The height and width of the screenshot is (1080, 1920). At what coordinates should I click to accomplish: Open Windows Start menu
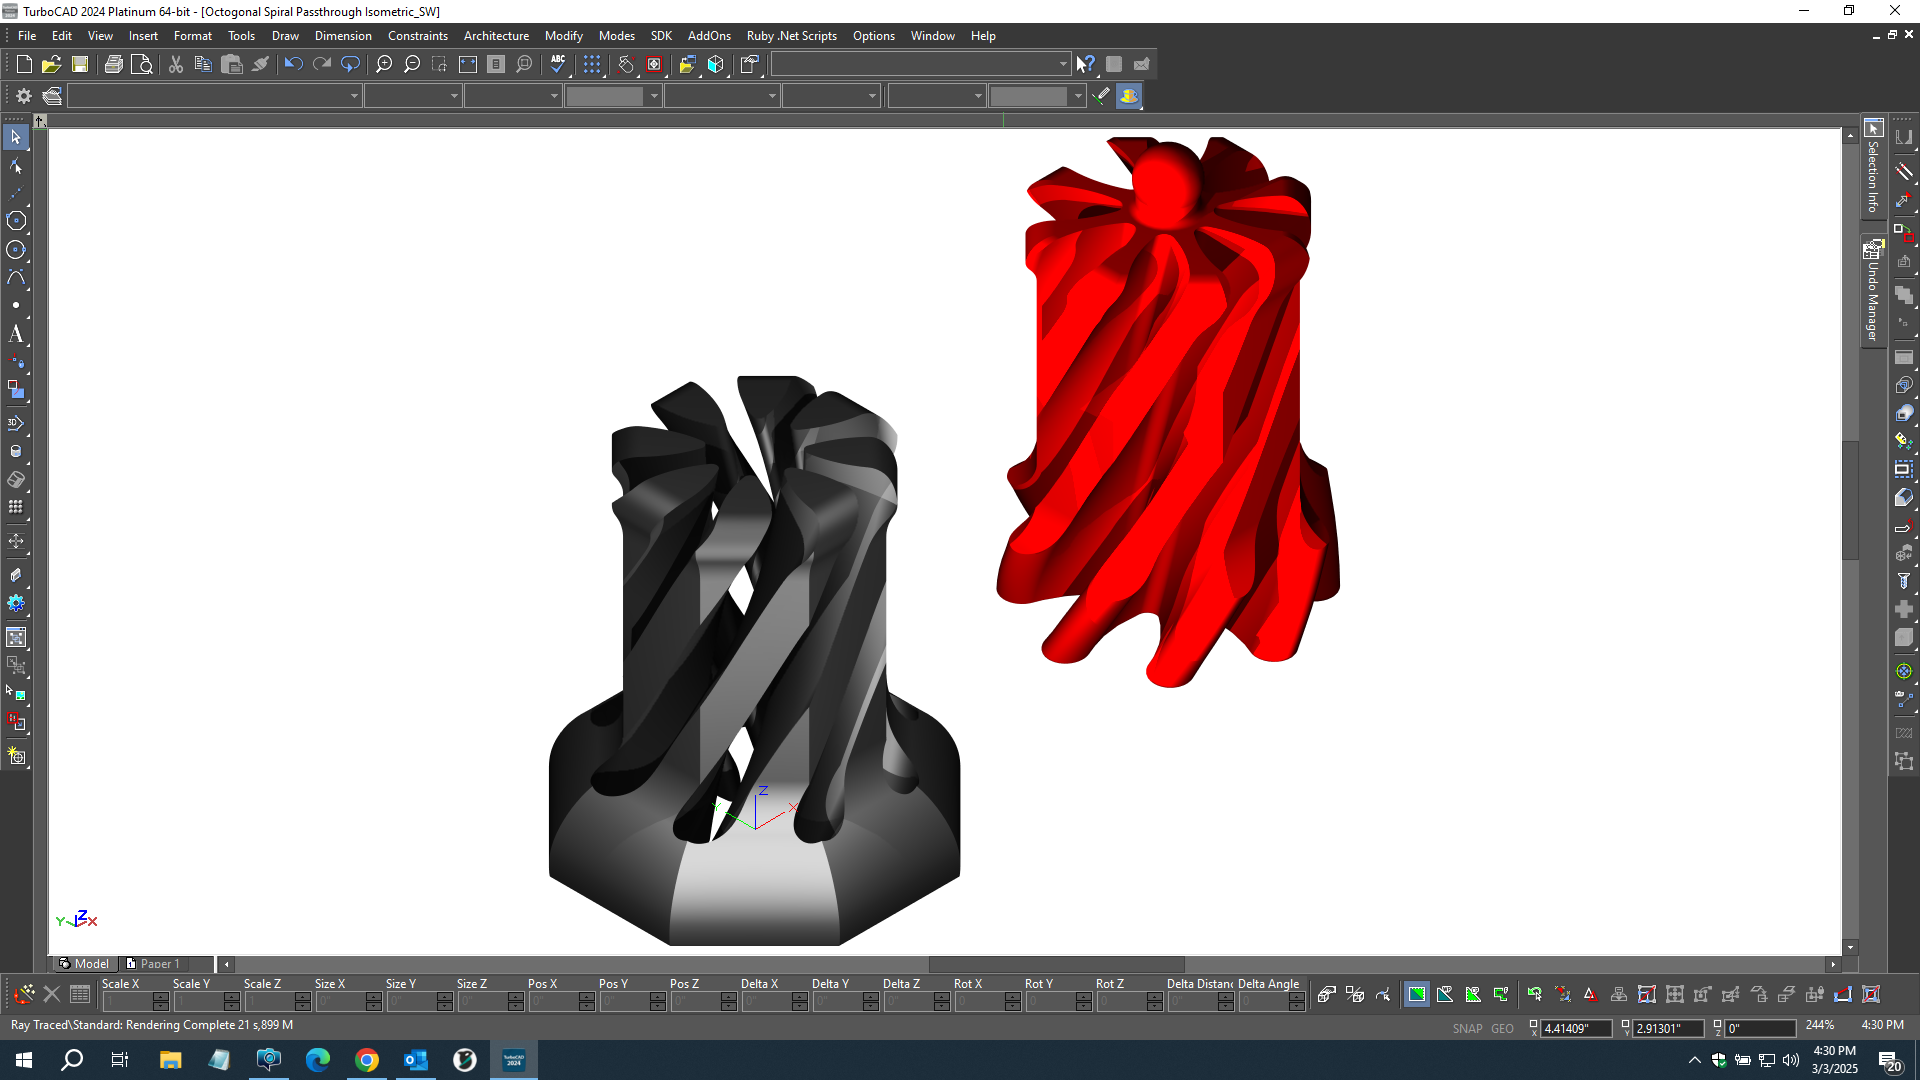click(24, 1060)
